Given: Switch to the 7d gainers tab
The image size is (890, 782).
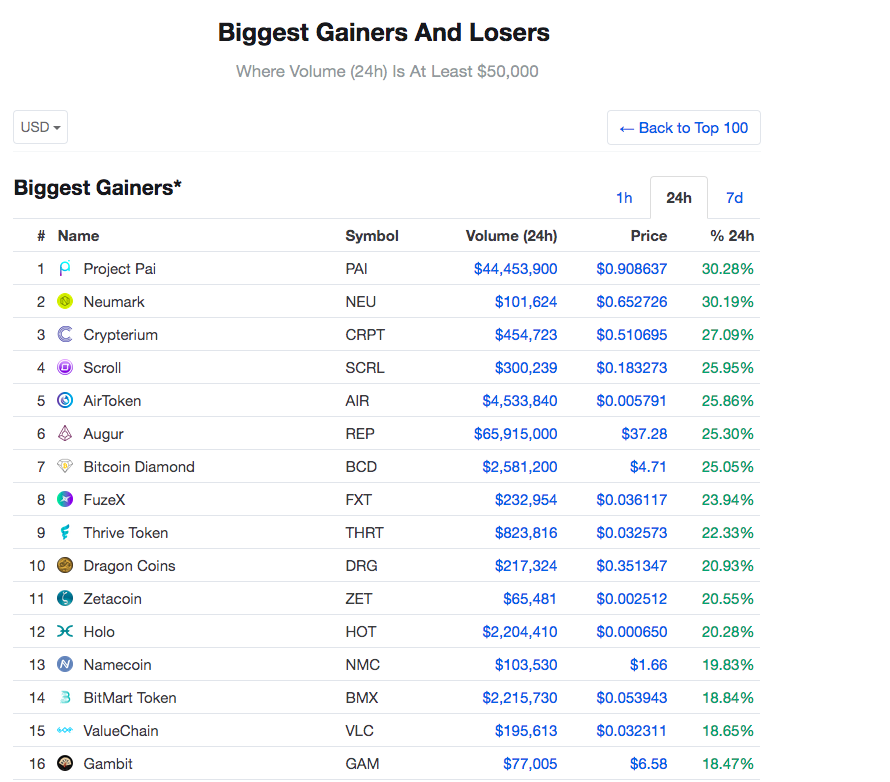Looking at the screenshot, I should (x=734, y=197).
